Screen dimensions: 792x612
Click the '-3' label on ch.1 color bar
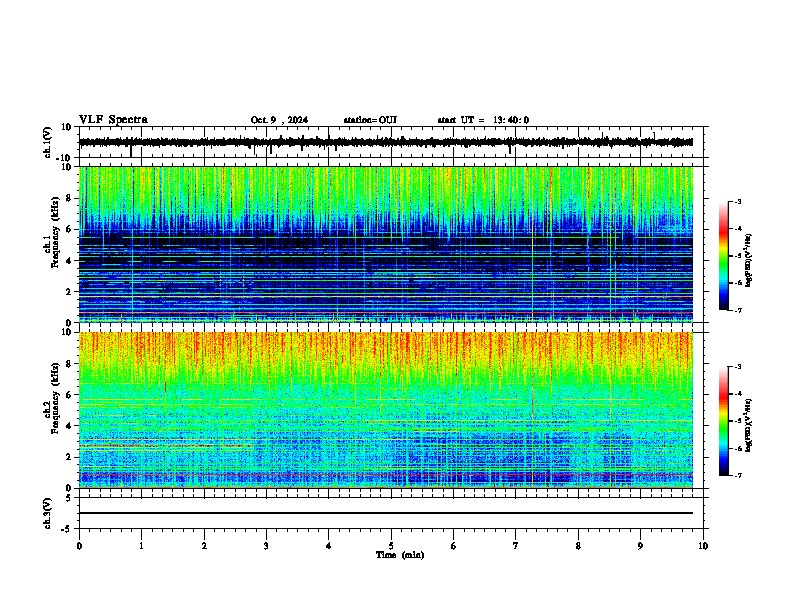(737, 201)
